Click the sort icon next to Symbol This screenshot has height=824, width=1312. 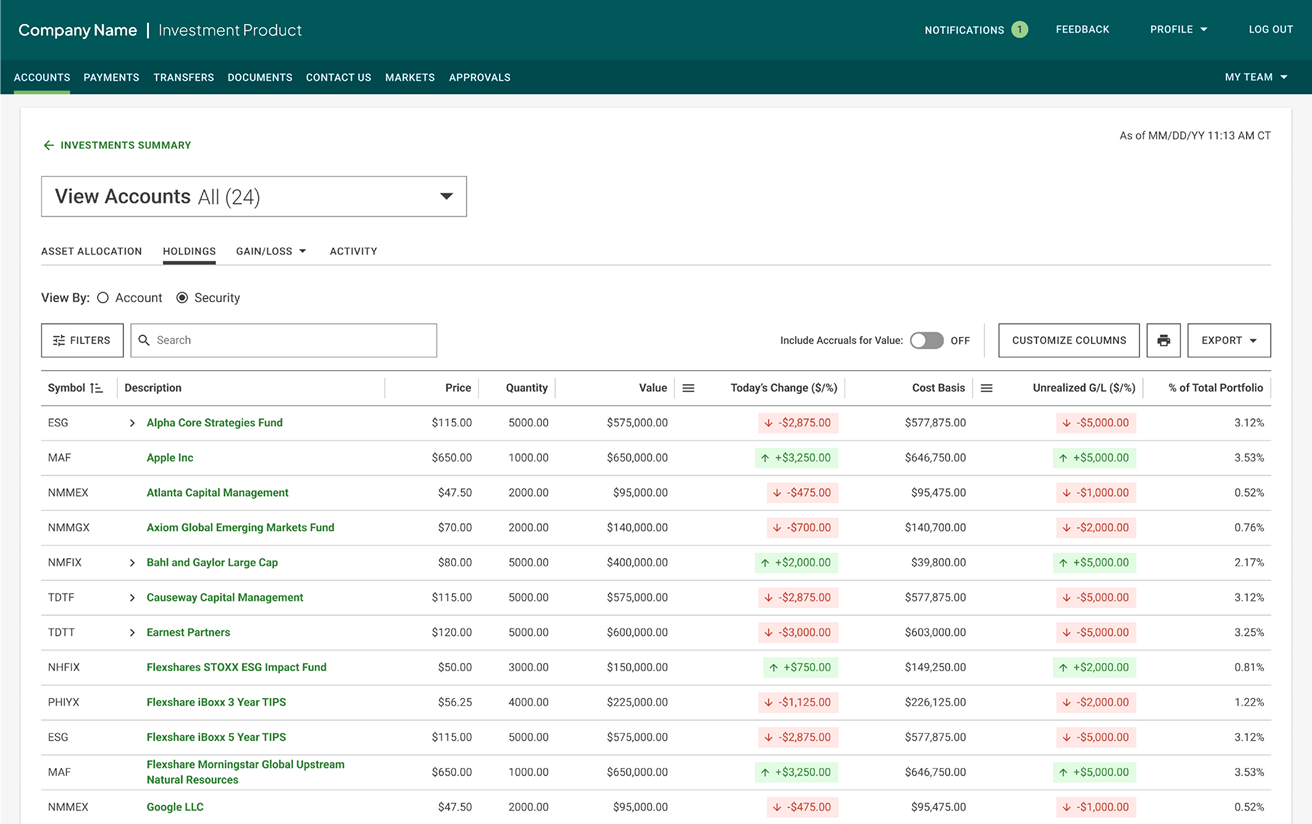[x=96, y=388]
